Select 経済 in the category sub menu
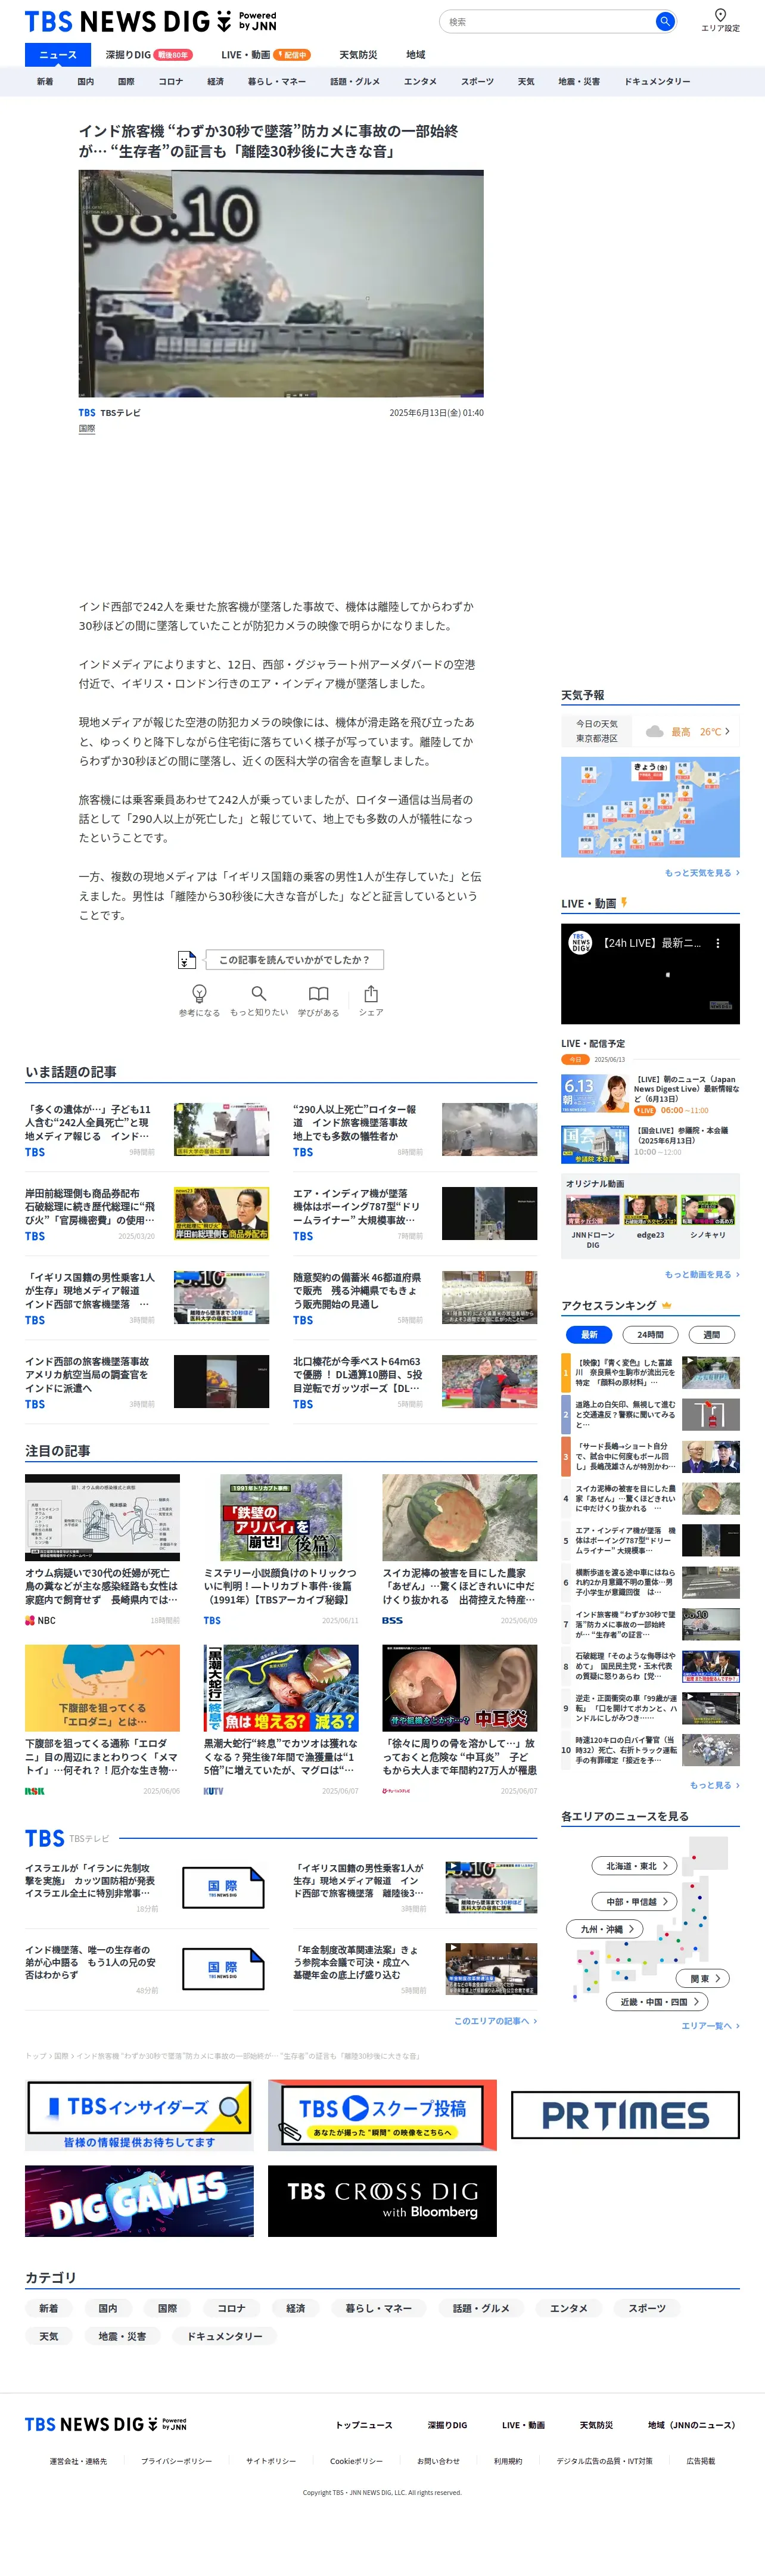765x2576 pixels. coord(215,81)
